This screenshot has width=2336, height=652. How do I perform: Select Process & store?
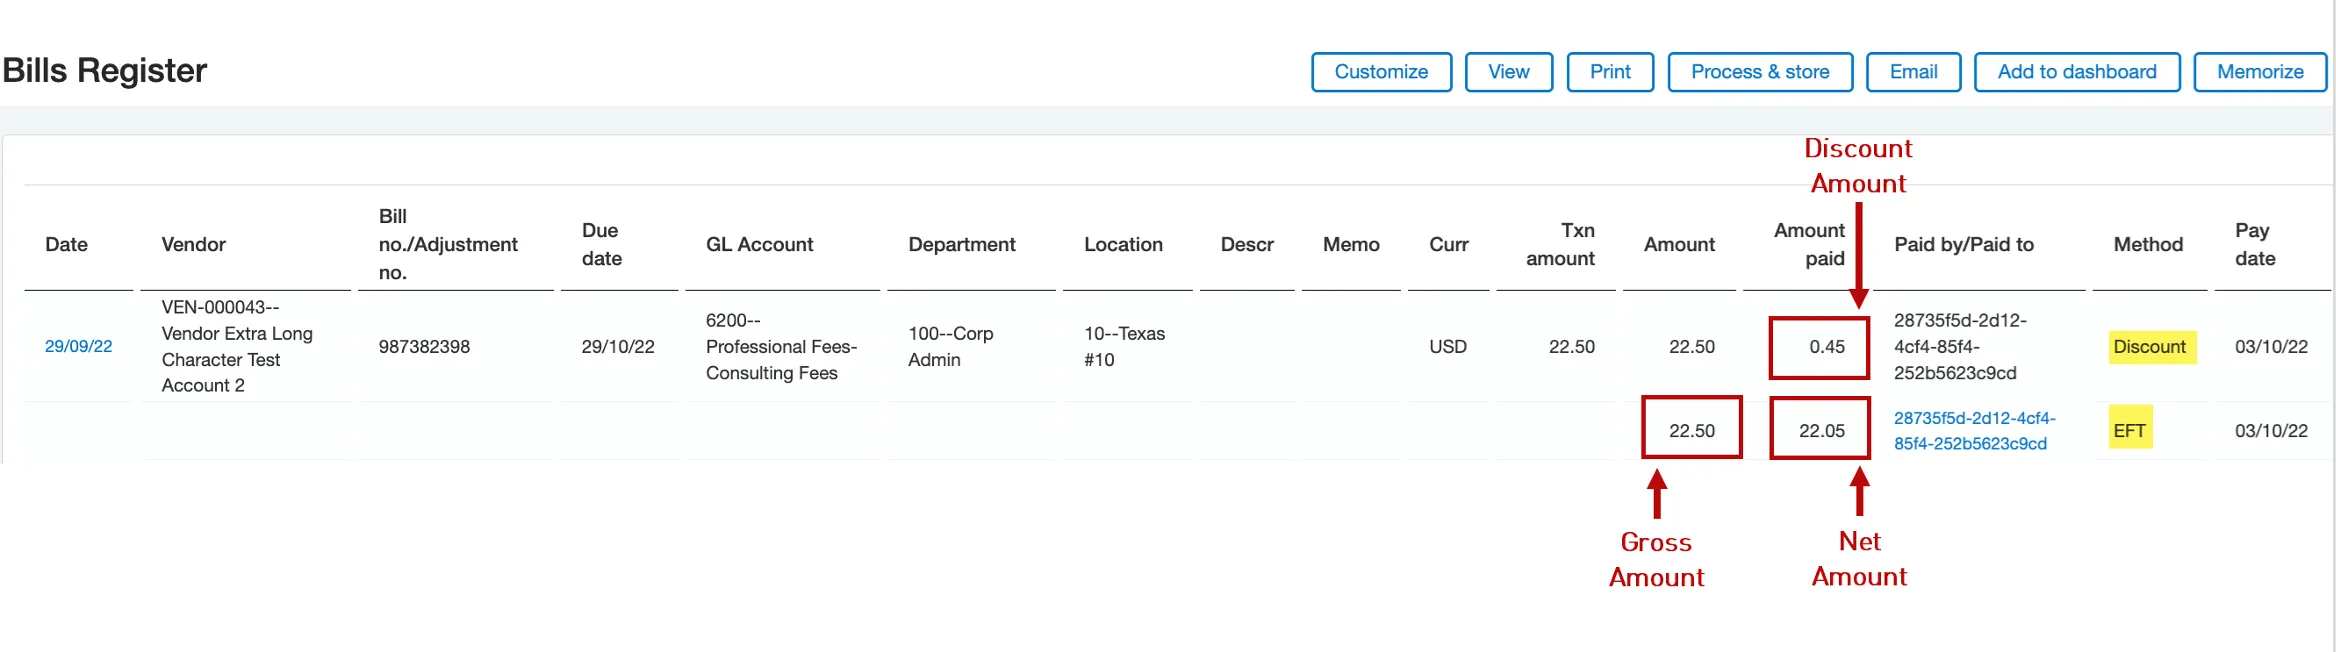point(1760,72)
